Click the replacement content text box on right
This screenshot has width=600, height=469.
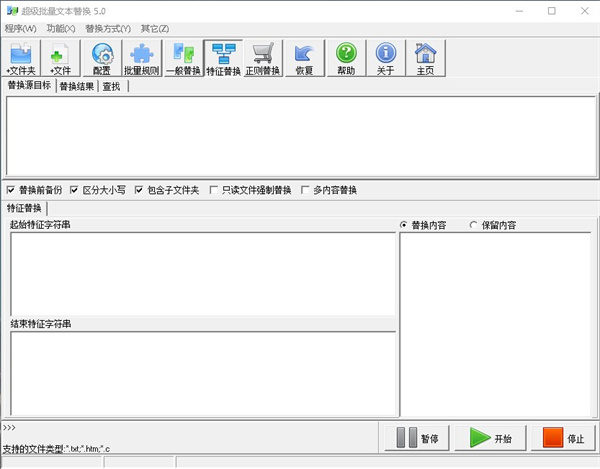pyautogui.click(x=496, y=324)
